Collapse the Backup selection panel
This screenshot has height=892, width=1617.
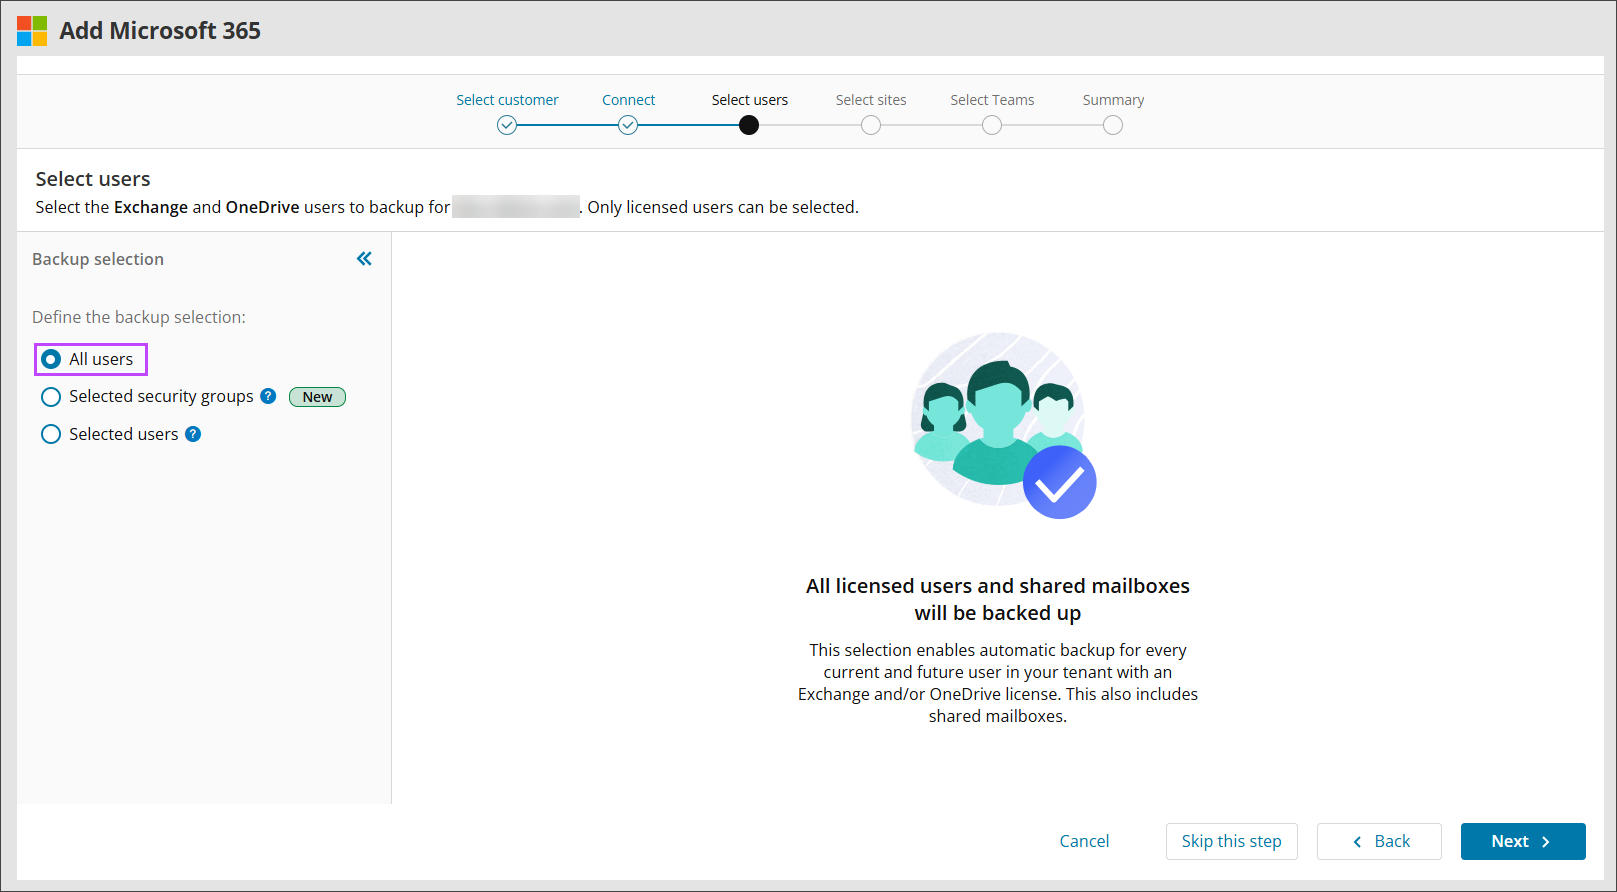pos(364,259)
